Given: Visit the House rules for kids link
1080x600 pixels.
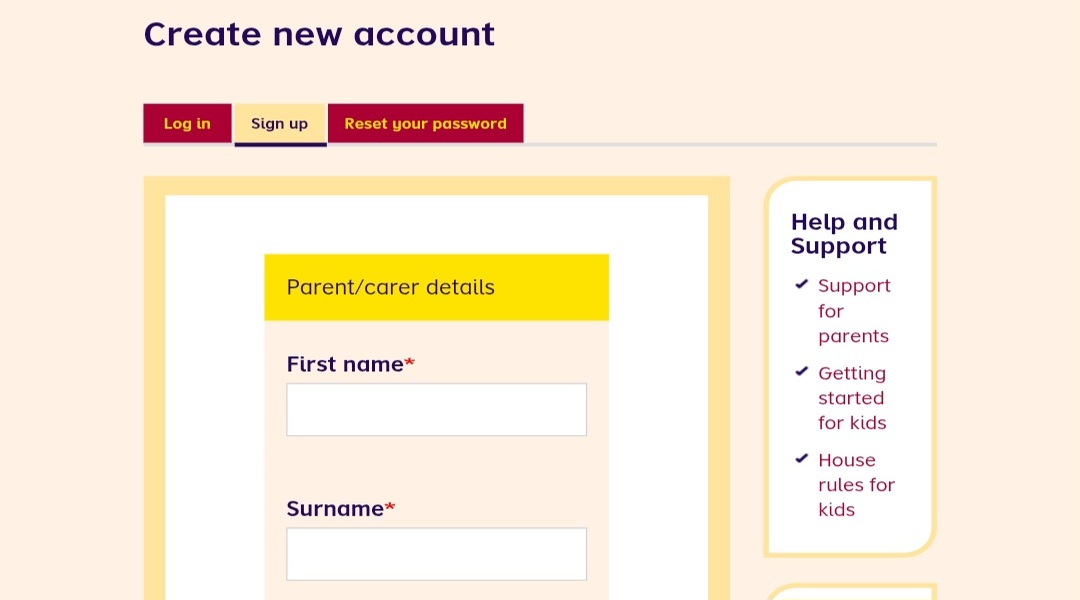Looking at the screenshot, I should [x=856, y=485].
